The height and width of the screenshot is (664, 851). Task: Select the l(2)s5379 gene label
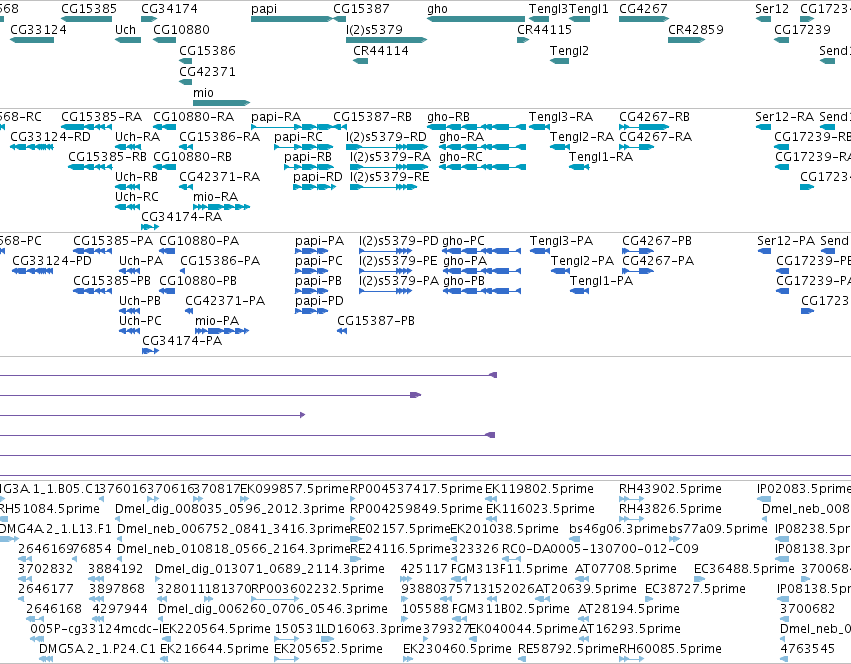click(374, 29)
